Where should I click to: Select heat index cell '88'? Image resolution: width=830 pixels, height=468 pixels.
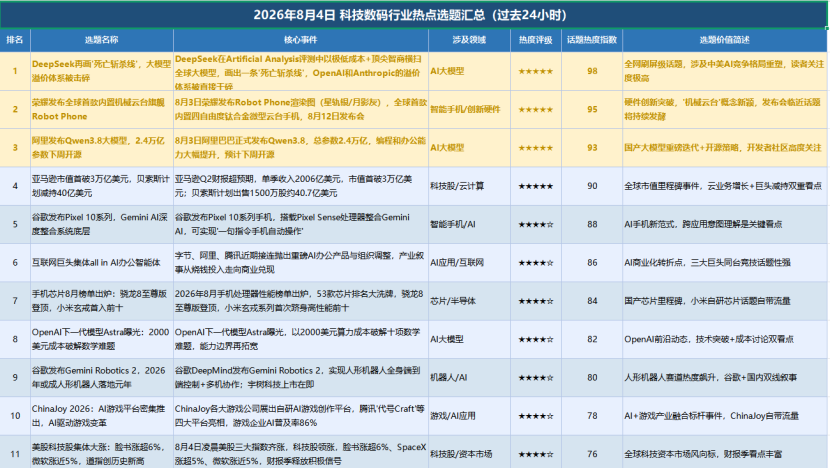(592, 224)
